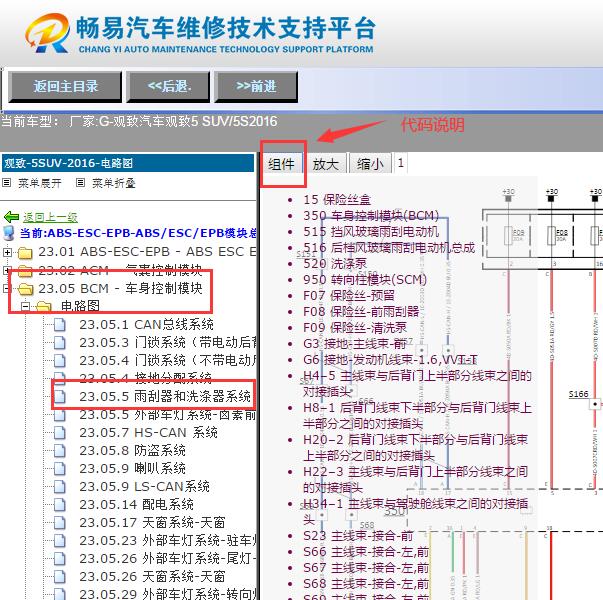Open 23.05.17 天窗系统-天窗 diagram
603x600 pixels.
[x=152, y=522]
